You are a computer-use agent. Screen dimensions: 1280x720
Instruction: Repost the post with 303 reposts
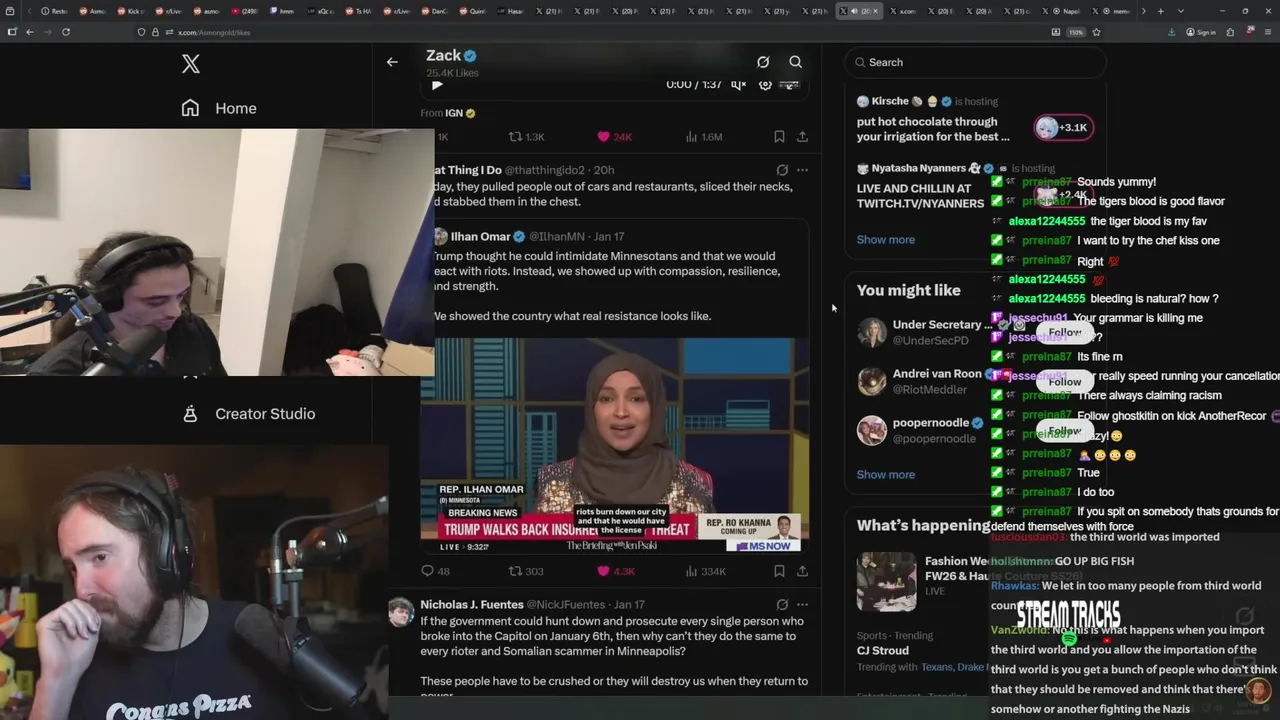[x=526, y=572]
